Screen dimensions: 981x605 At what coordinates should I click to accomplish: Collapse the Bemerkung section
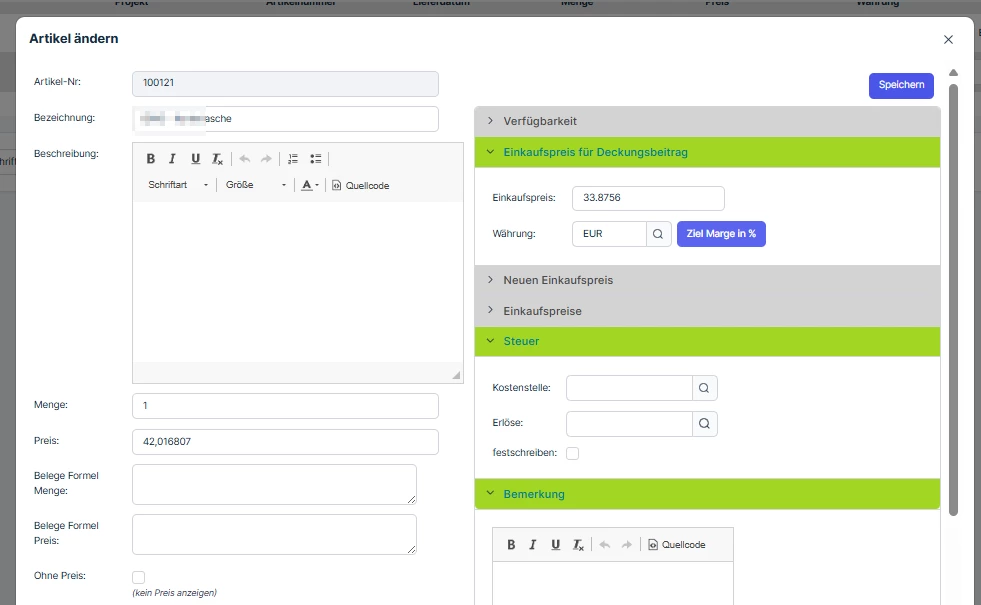tap(708, 494)
